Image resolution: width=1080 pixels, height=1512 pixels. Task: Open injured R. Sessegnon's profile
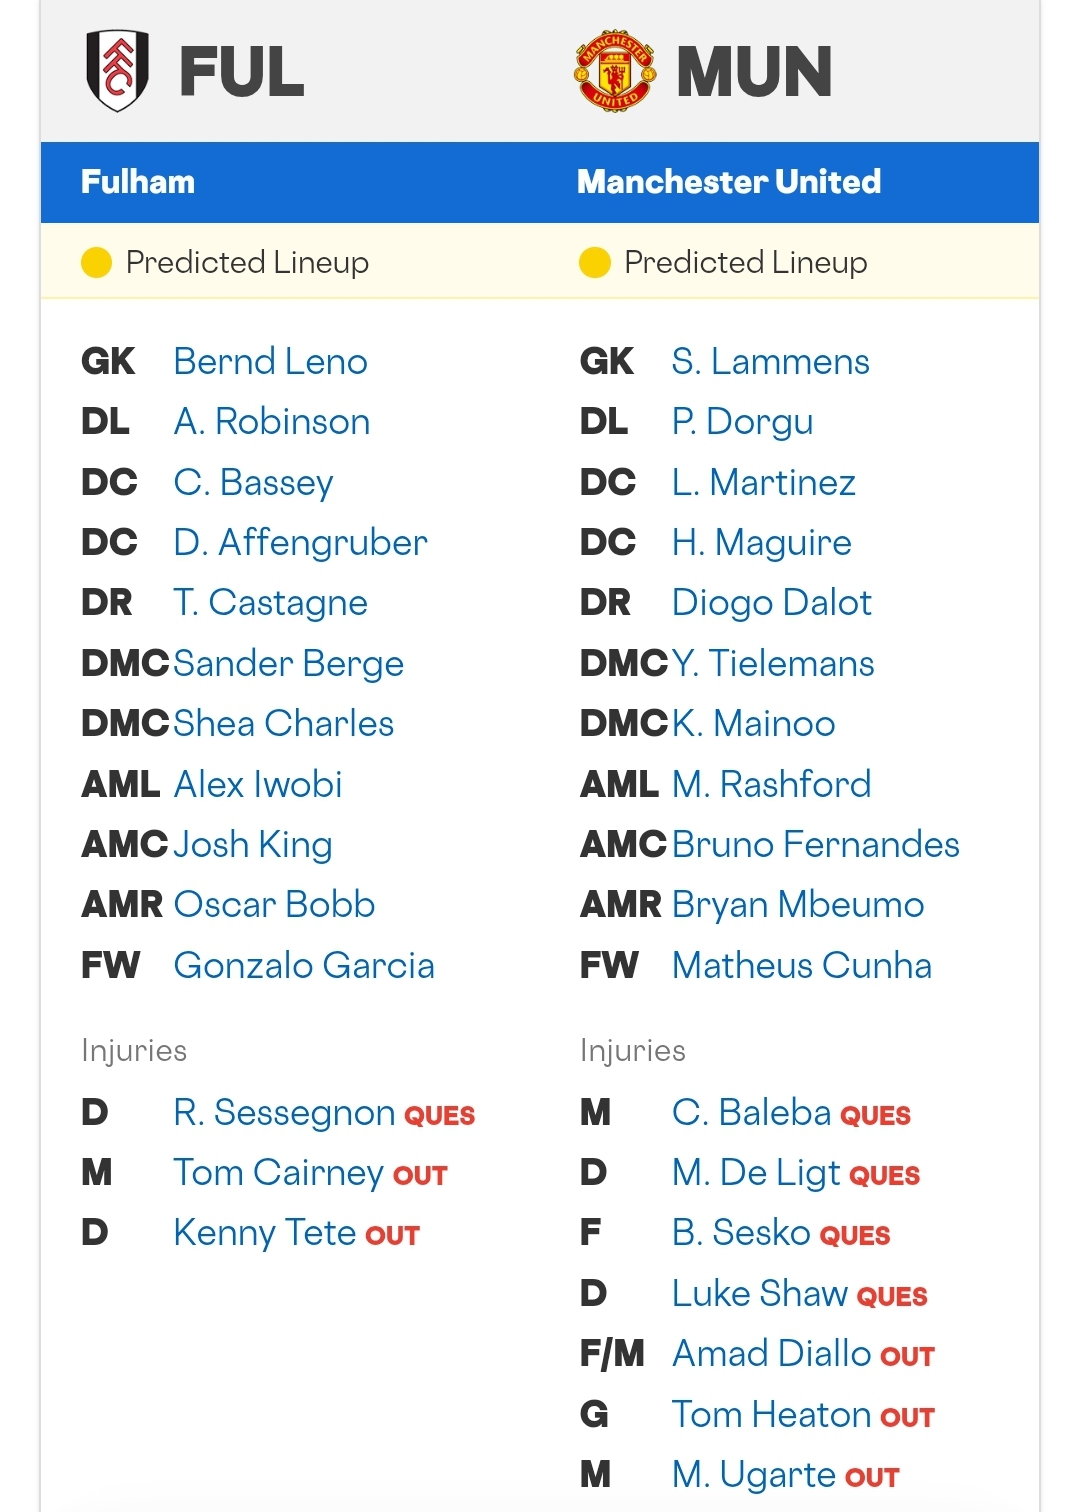click(284, 1113)
